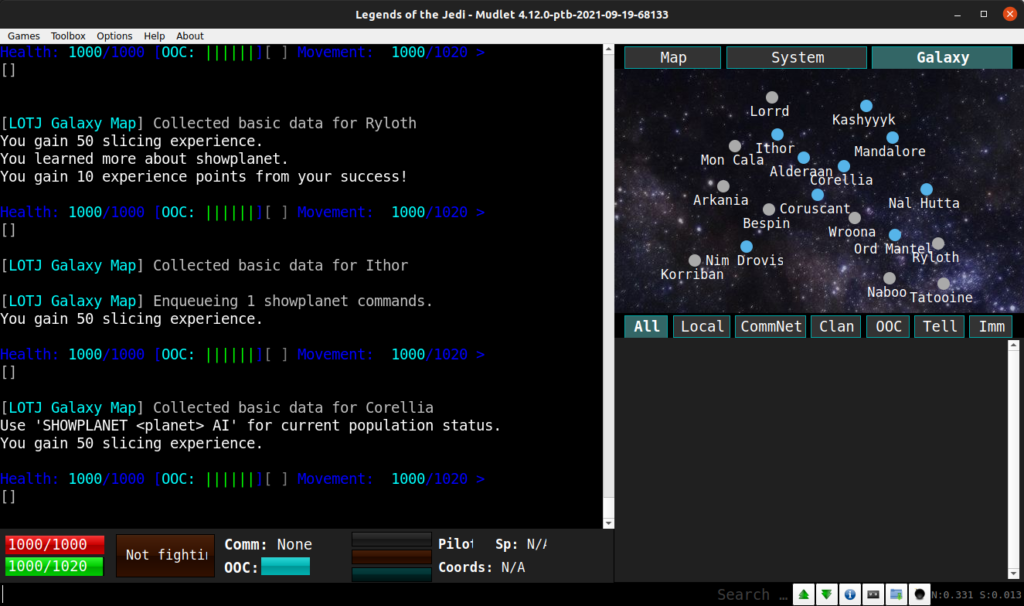Click the main console scrollbar up arrow

pos(609,50)
